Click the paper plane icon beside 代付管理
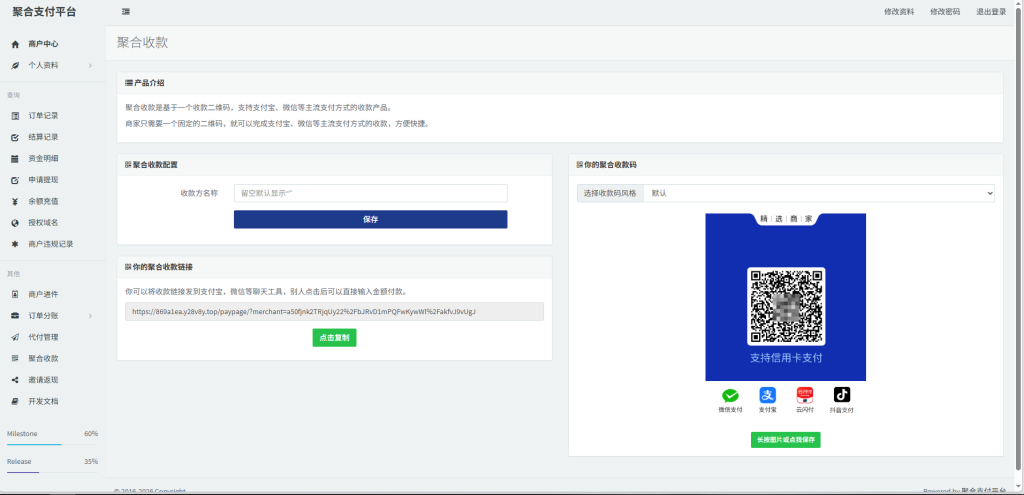This screenshot has height=495, width=1024. [15, 337]
